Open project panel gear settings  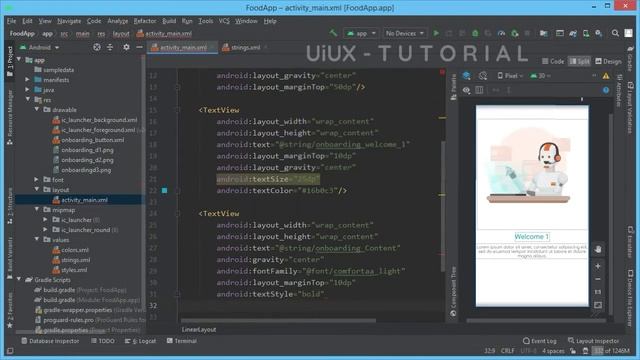pos(126,47)
